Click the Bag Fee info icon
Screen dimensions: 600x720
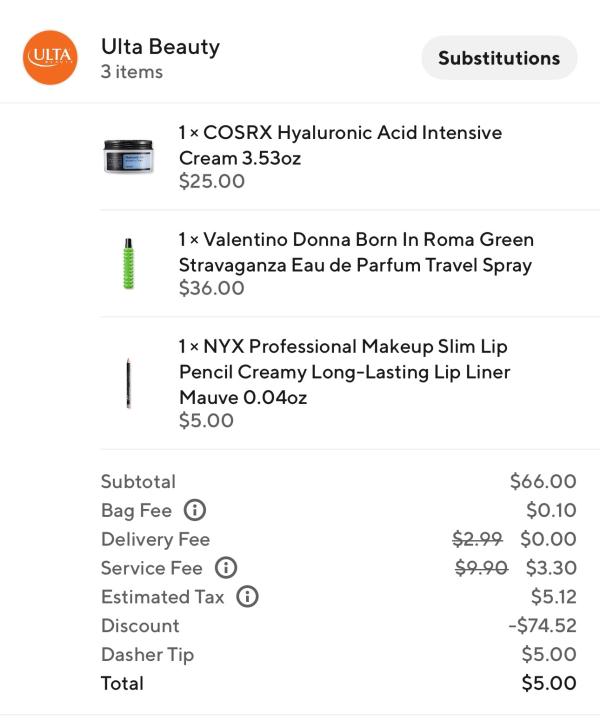click(195, 510)
